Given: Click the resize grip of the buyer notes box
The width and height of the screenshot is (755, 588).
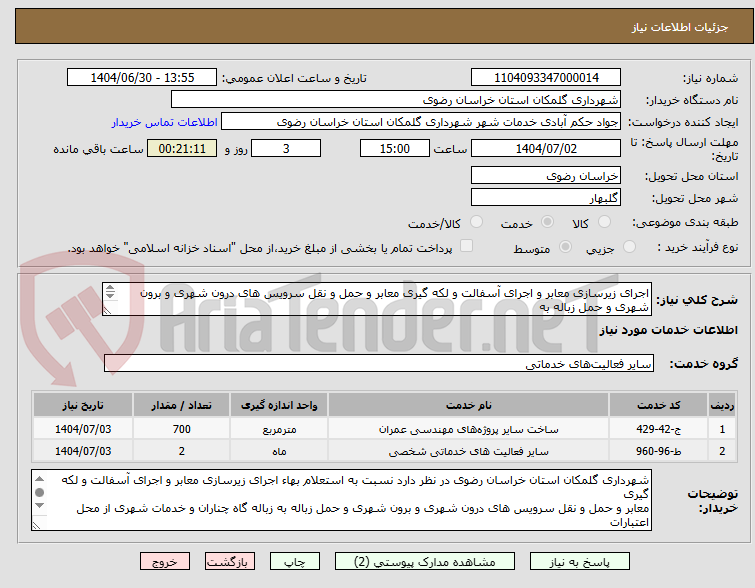Looking at the screenshot, I should coord(37,525).
